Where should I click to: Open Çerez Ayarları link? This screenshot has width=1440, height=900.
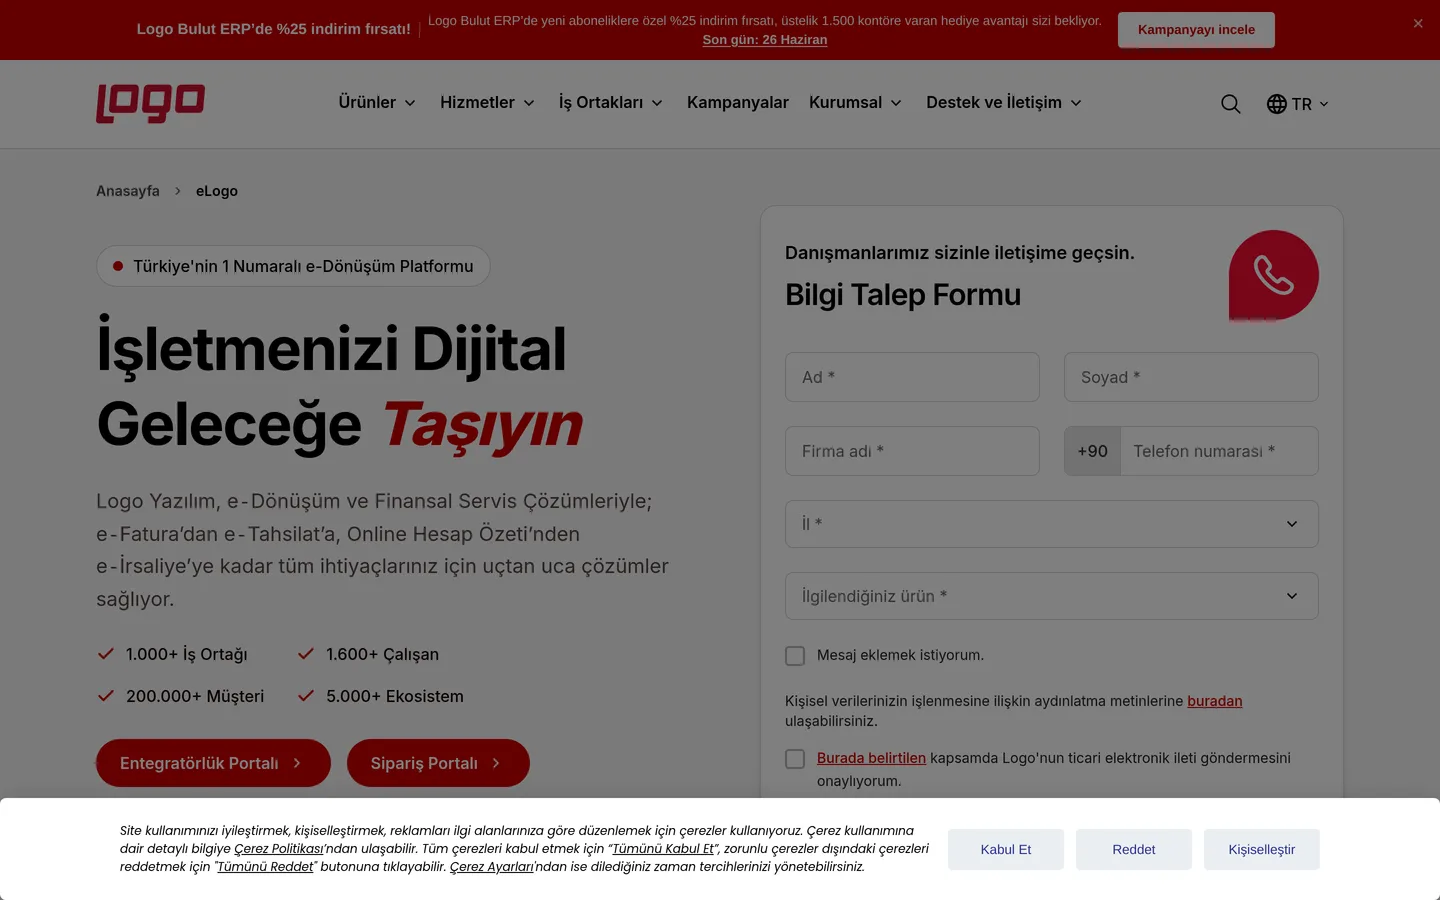pyautogui.click(x=491, y=867)
